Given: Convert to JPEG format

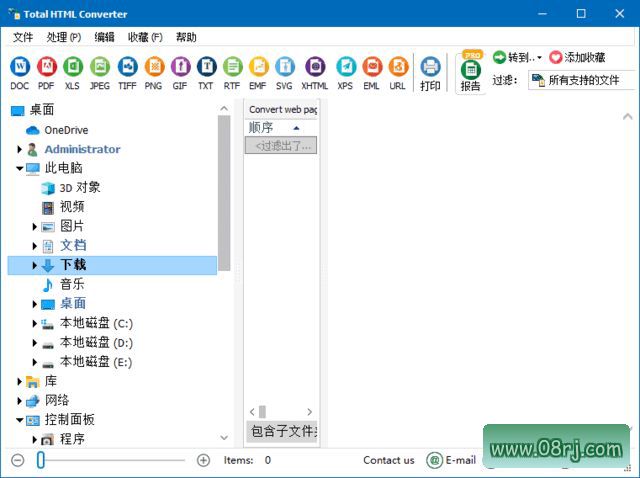Looking at the screenshot, I should pyautogui.click(x=100, y=73).
